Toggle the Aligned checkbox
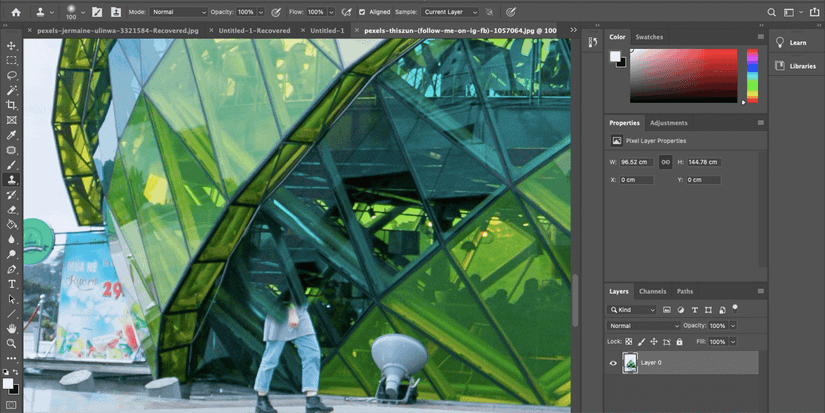 pos(362,12)
